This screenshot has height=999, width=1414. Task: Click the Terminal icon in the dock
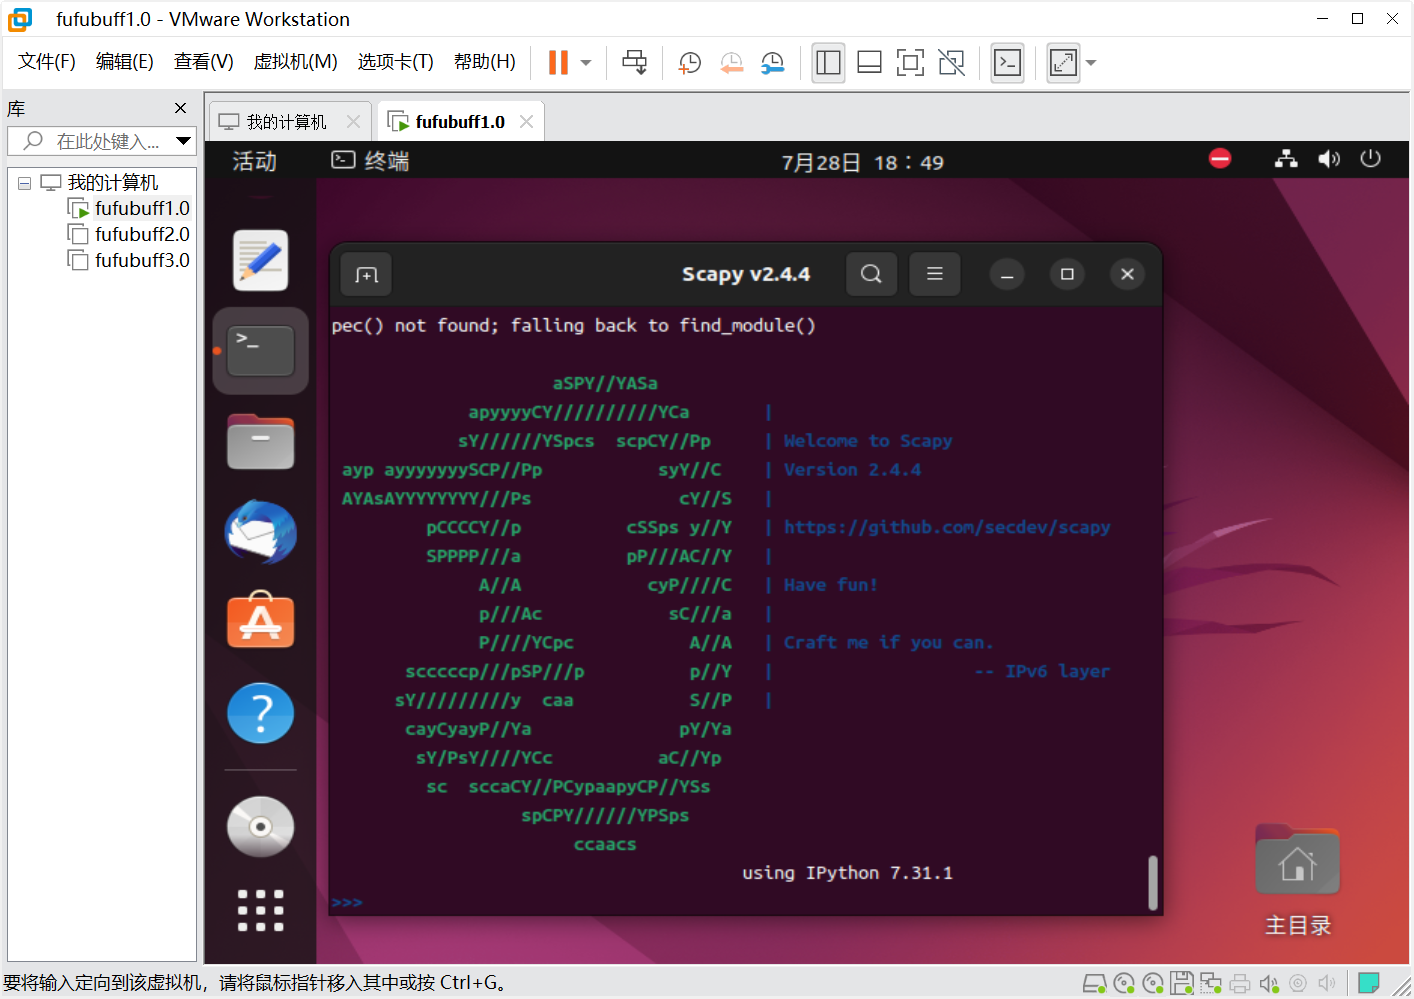pos(261,351)
